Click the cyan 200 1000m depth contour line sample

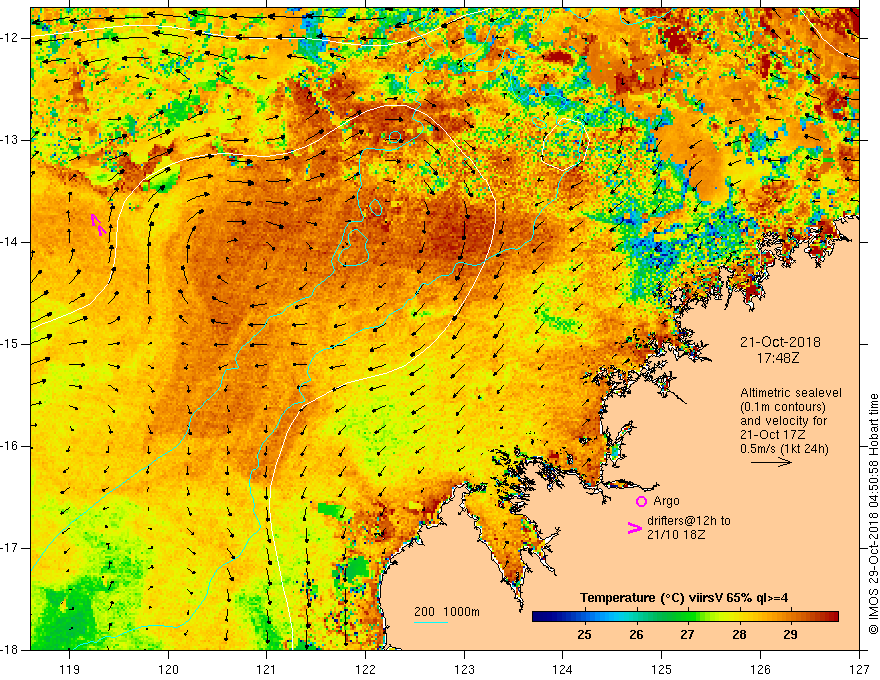point(431,622)
